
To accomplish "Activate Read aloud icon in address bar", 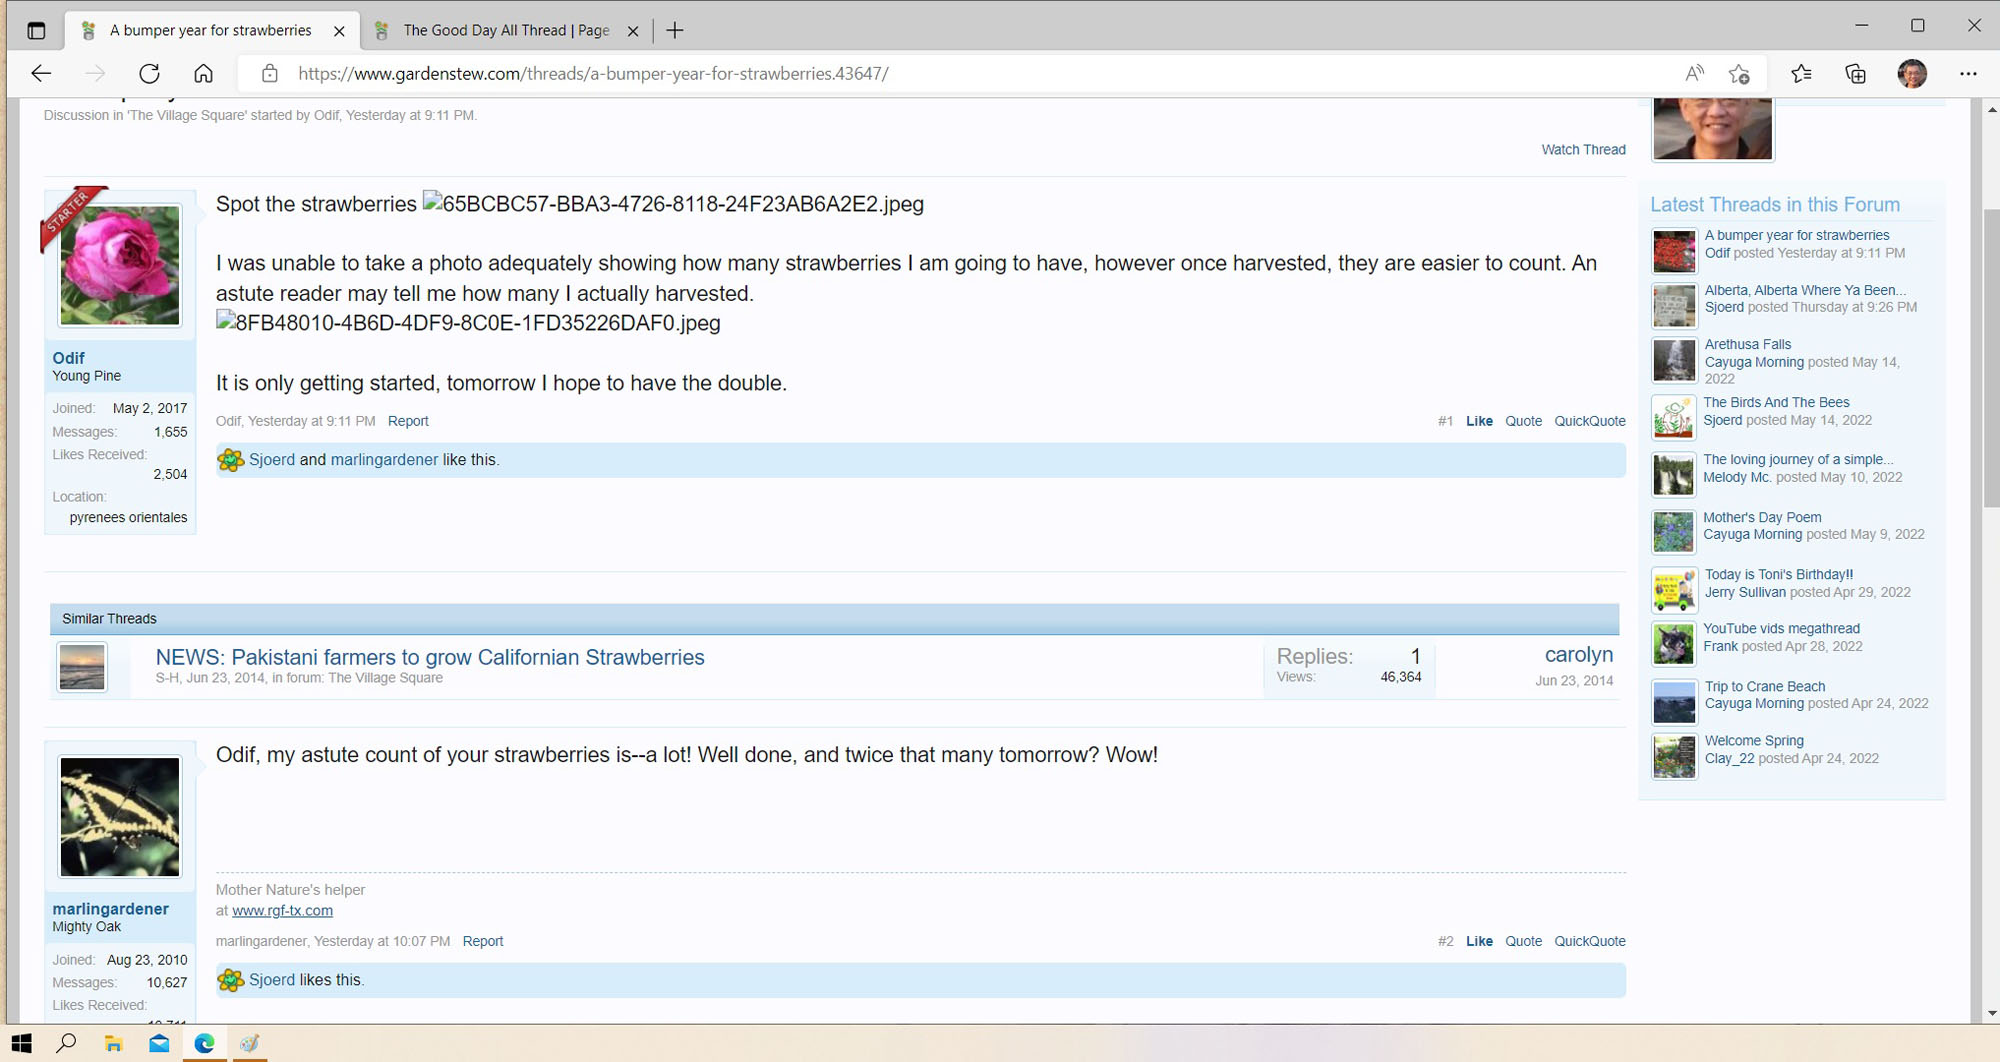I will point(1694,73).
